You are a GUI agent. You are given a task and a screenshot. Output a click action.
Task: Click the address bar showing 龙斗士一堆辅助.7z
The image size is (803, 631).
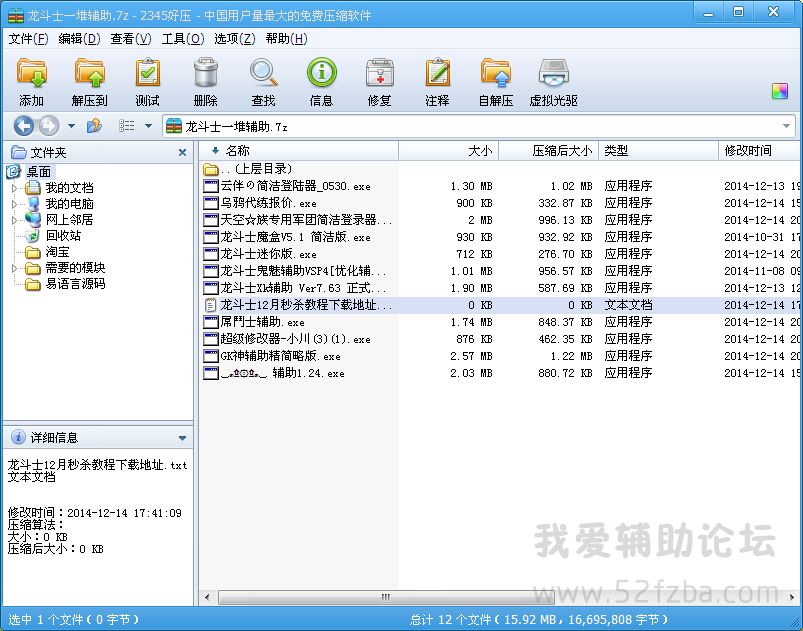pos(479,127)
